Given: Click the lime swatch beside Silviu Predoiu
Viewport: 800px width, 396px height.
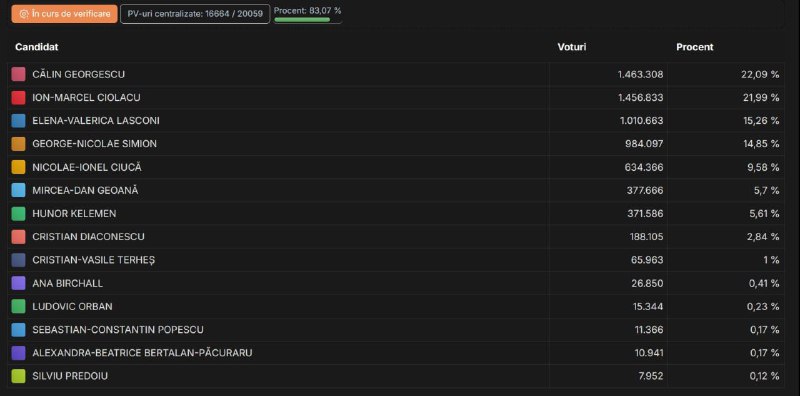Looking at the screenshot, I should 18,376.
